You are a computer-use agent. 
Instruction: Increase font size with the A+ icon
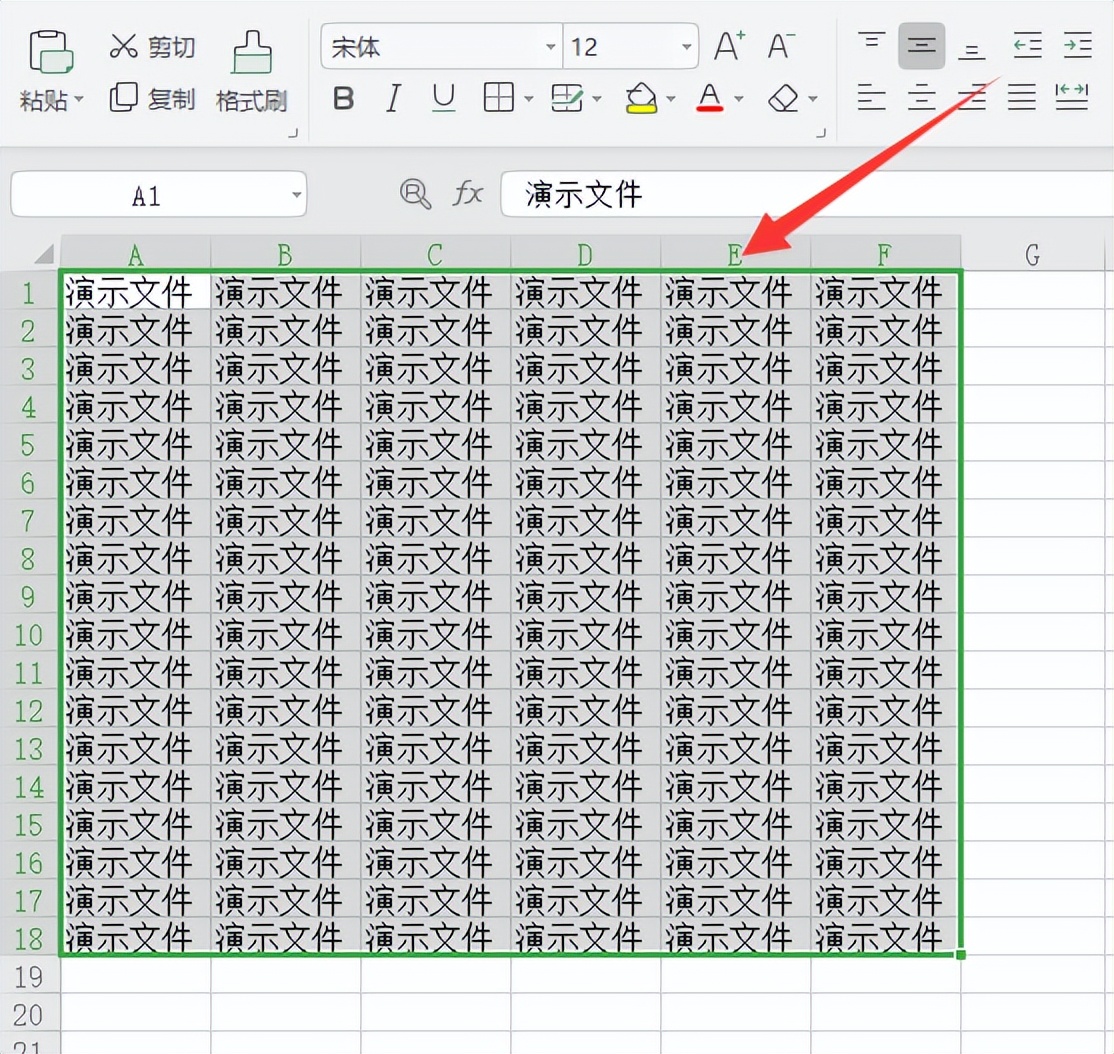726,44
